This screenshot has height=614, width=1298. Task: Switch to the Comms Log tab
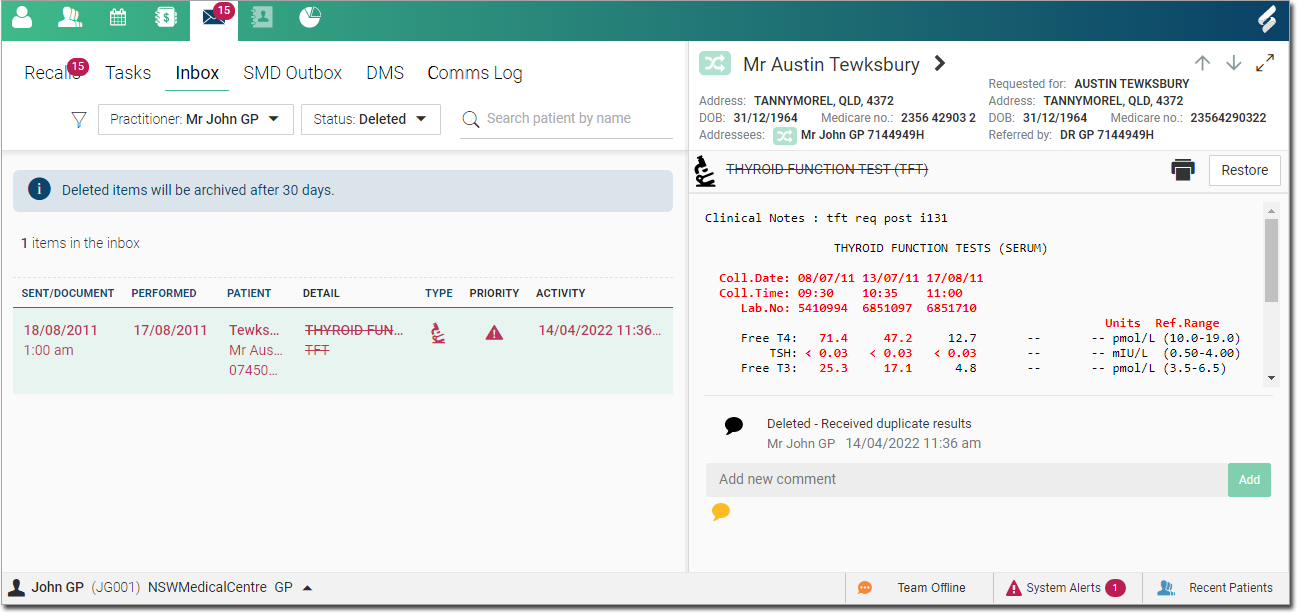[475, 73]
